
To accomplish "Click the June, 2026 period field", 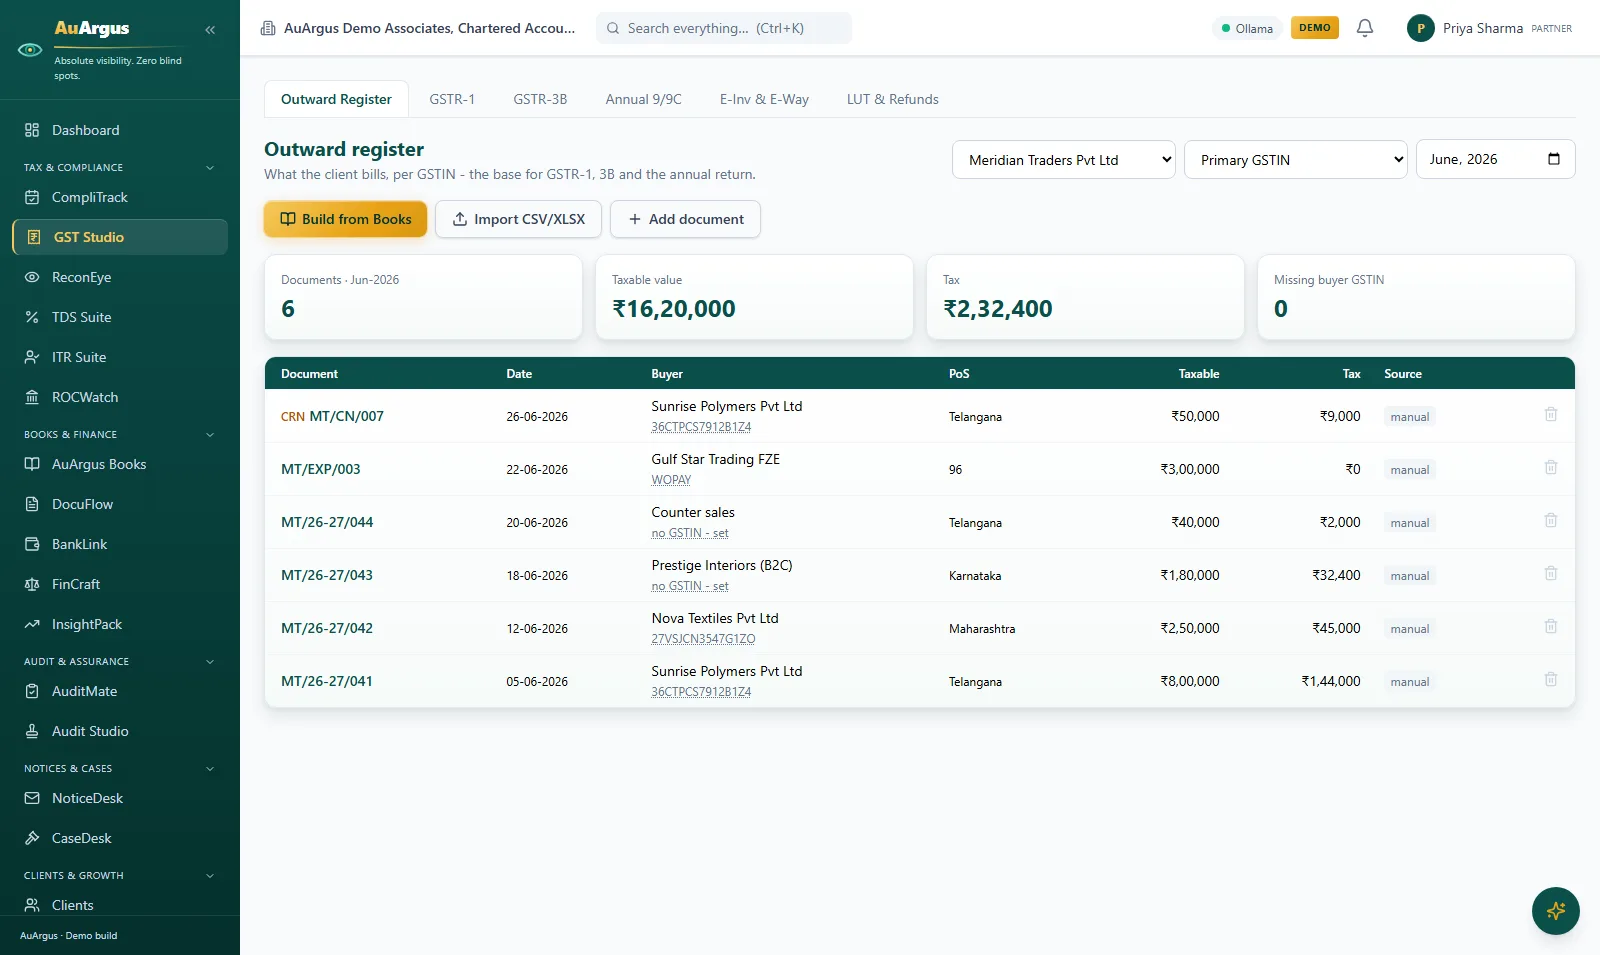I will tap(1495, 159).
